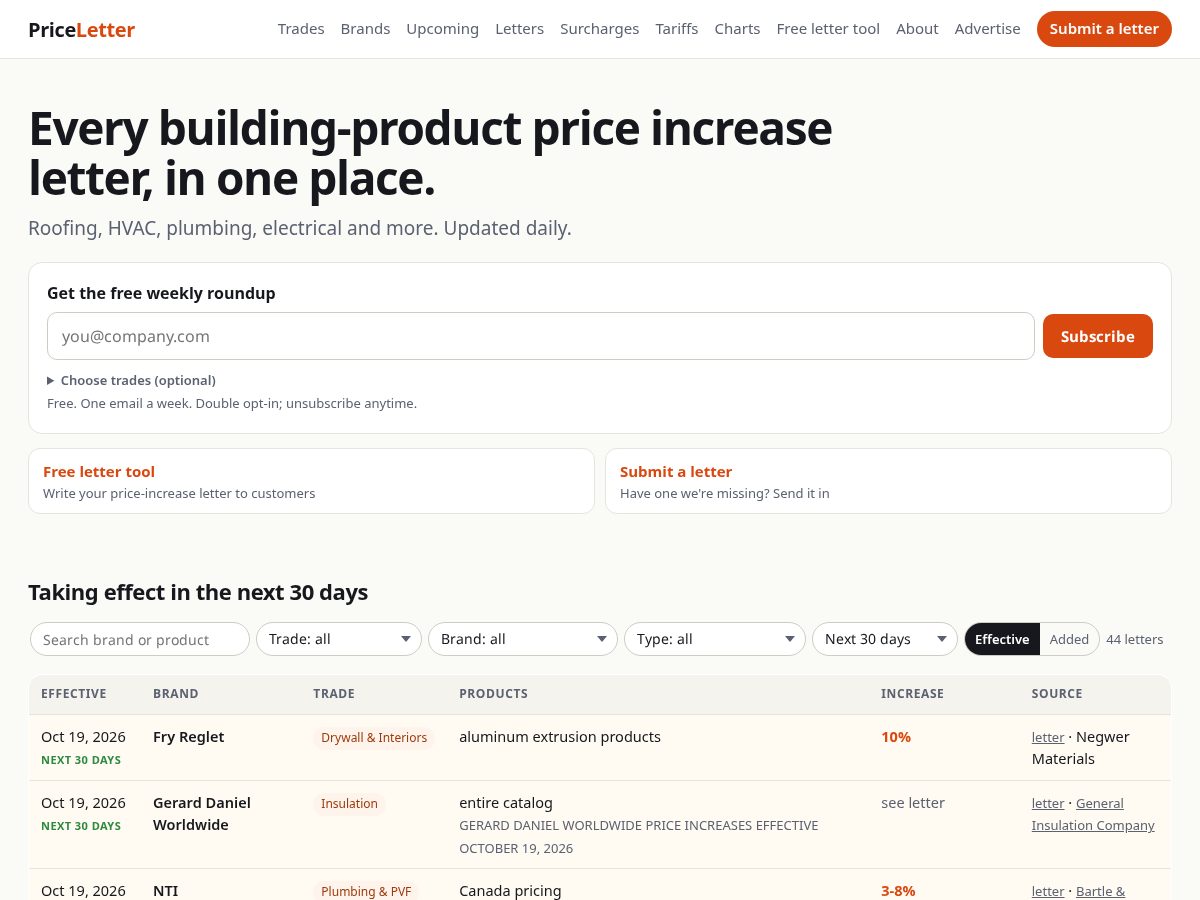Open the Advertise nav item
Viewport: 1200px width, 900px height.
pos(987,29)
